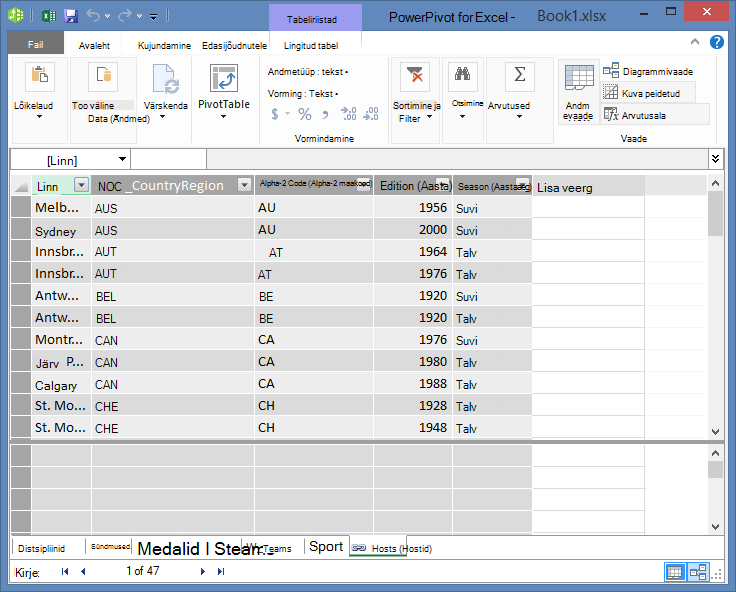Go to first record
The image size is (736, 592).
[x=65, y=571]
